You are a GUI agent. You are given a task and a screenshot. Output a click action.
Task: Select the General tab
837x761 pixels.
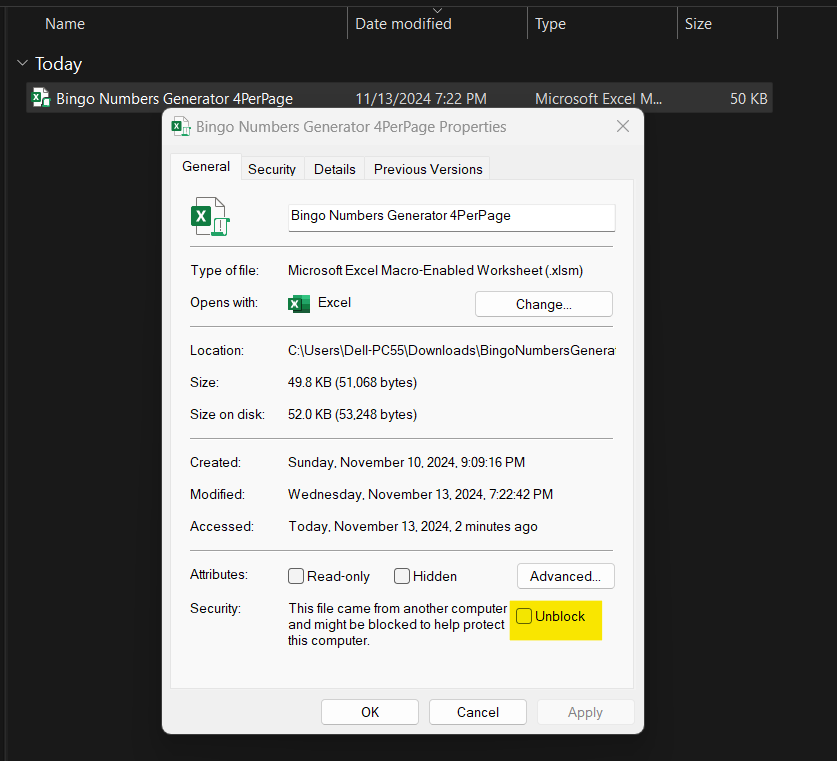click(206, 167)
